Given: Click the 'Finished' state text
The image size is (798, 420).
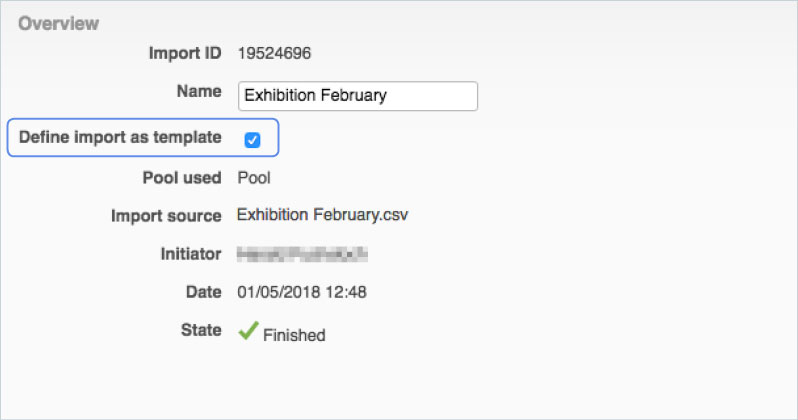Looking at the screenshot, I should pyautogui.click(x=294, y=335).
